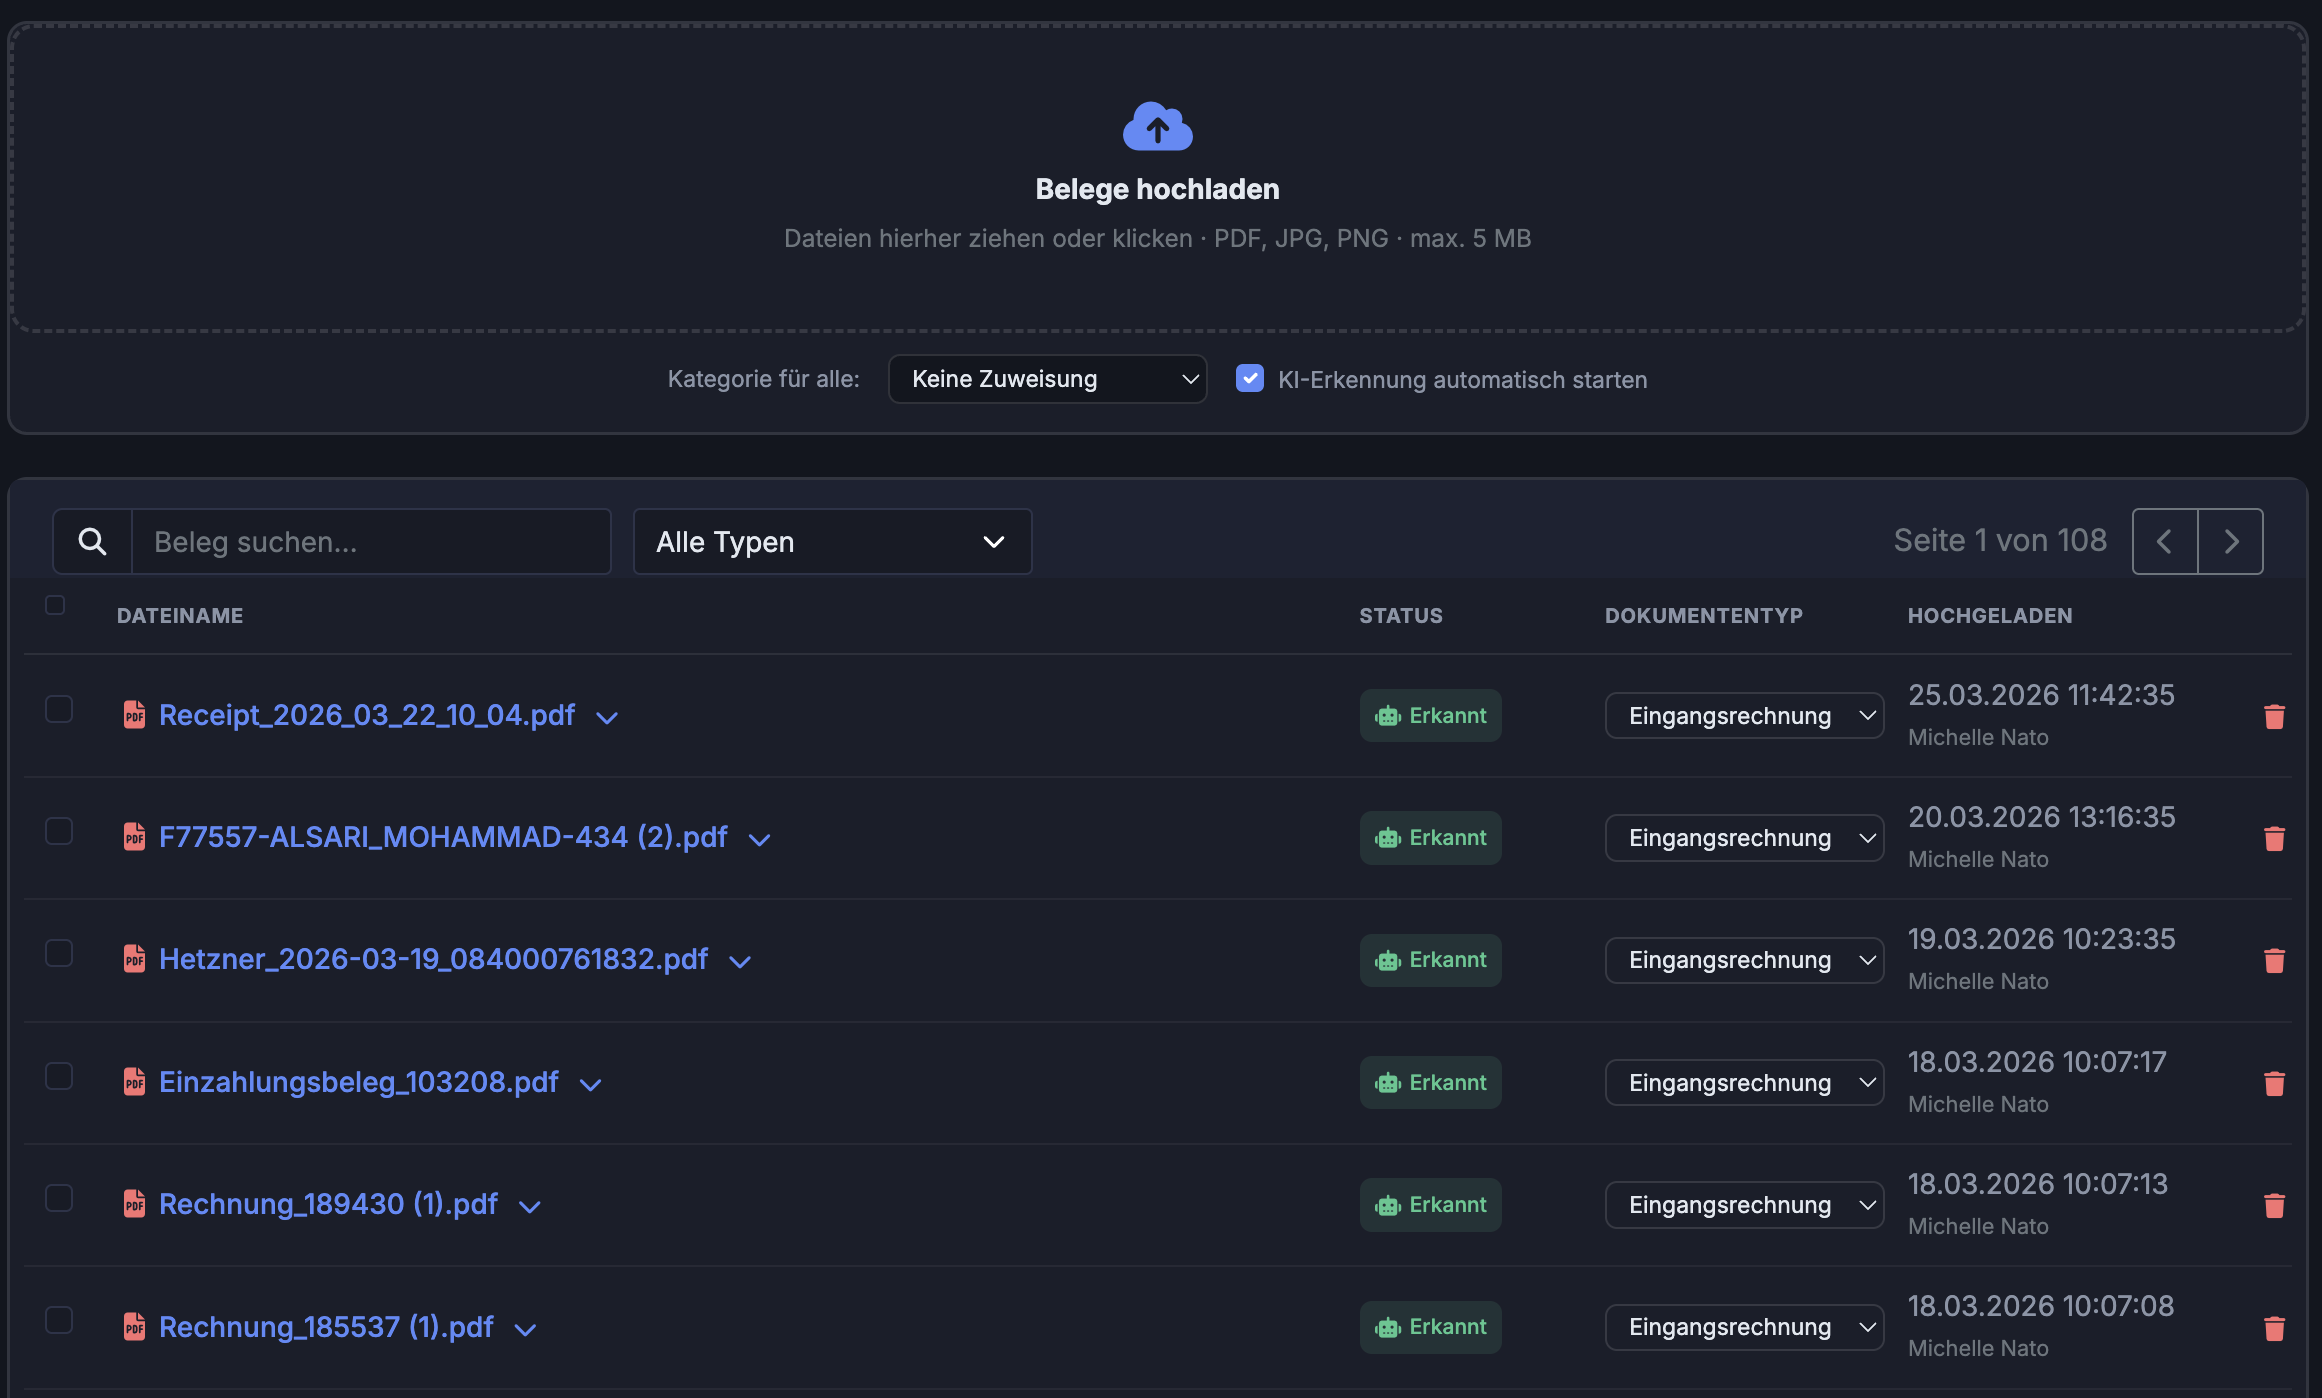2322x1398 pixels.
Task: Delete the Hetzner PDF via trash icon
Action: (x=2274, y=960)
